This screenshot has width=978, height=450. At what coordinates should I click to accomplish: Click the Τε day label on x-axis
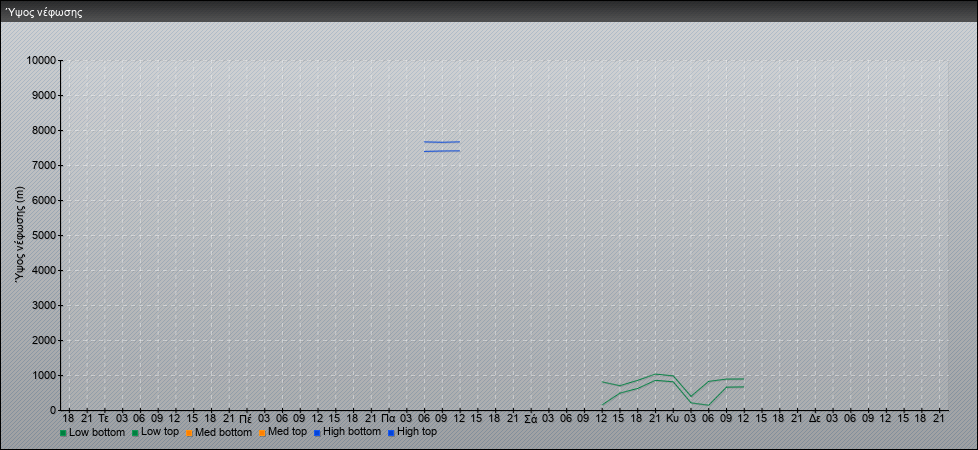coord(104,418)
